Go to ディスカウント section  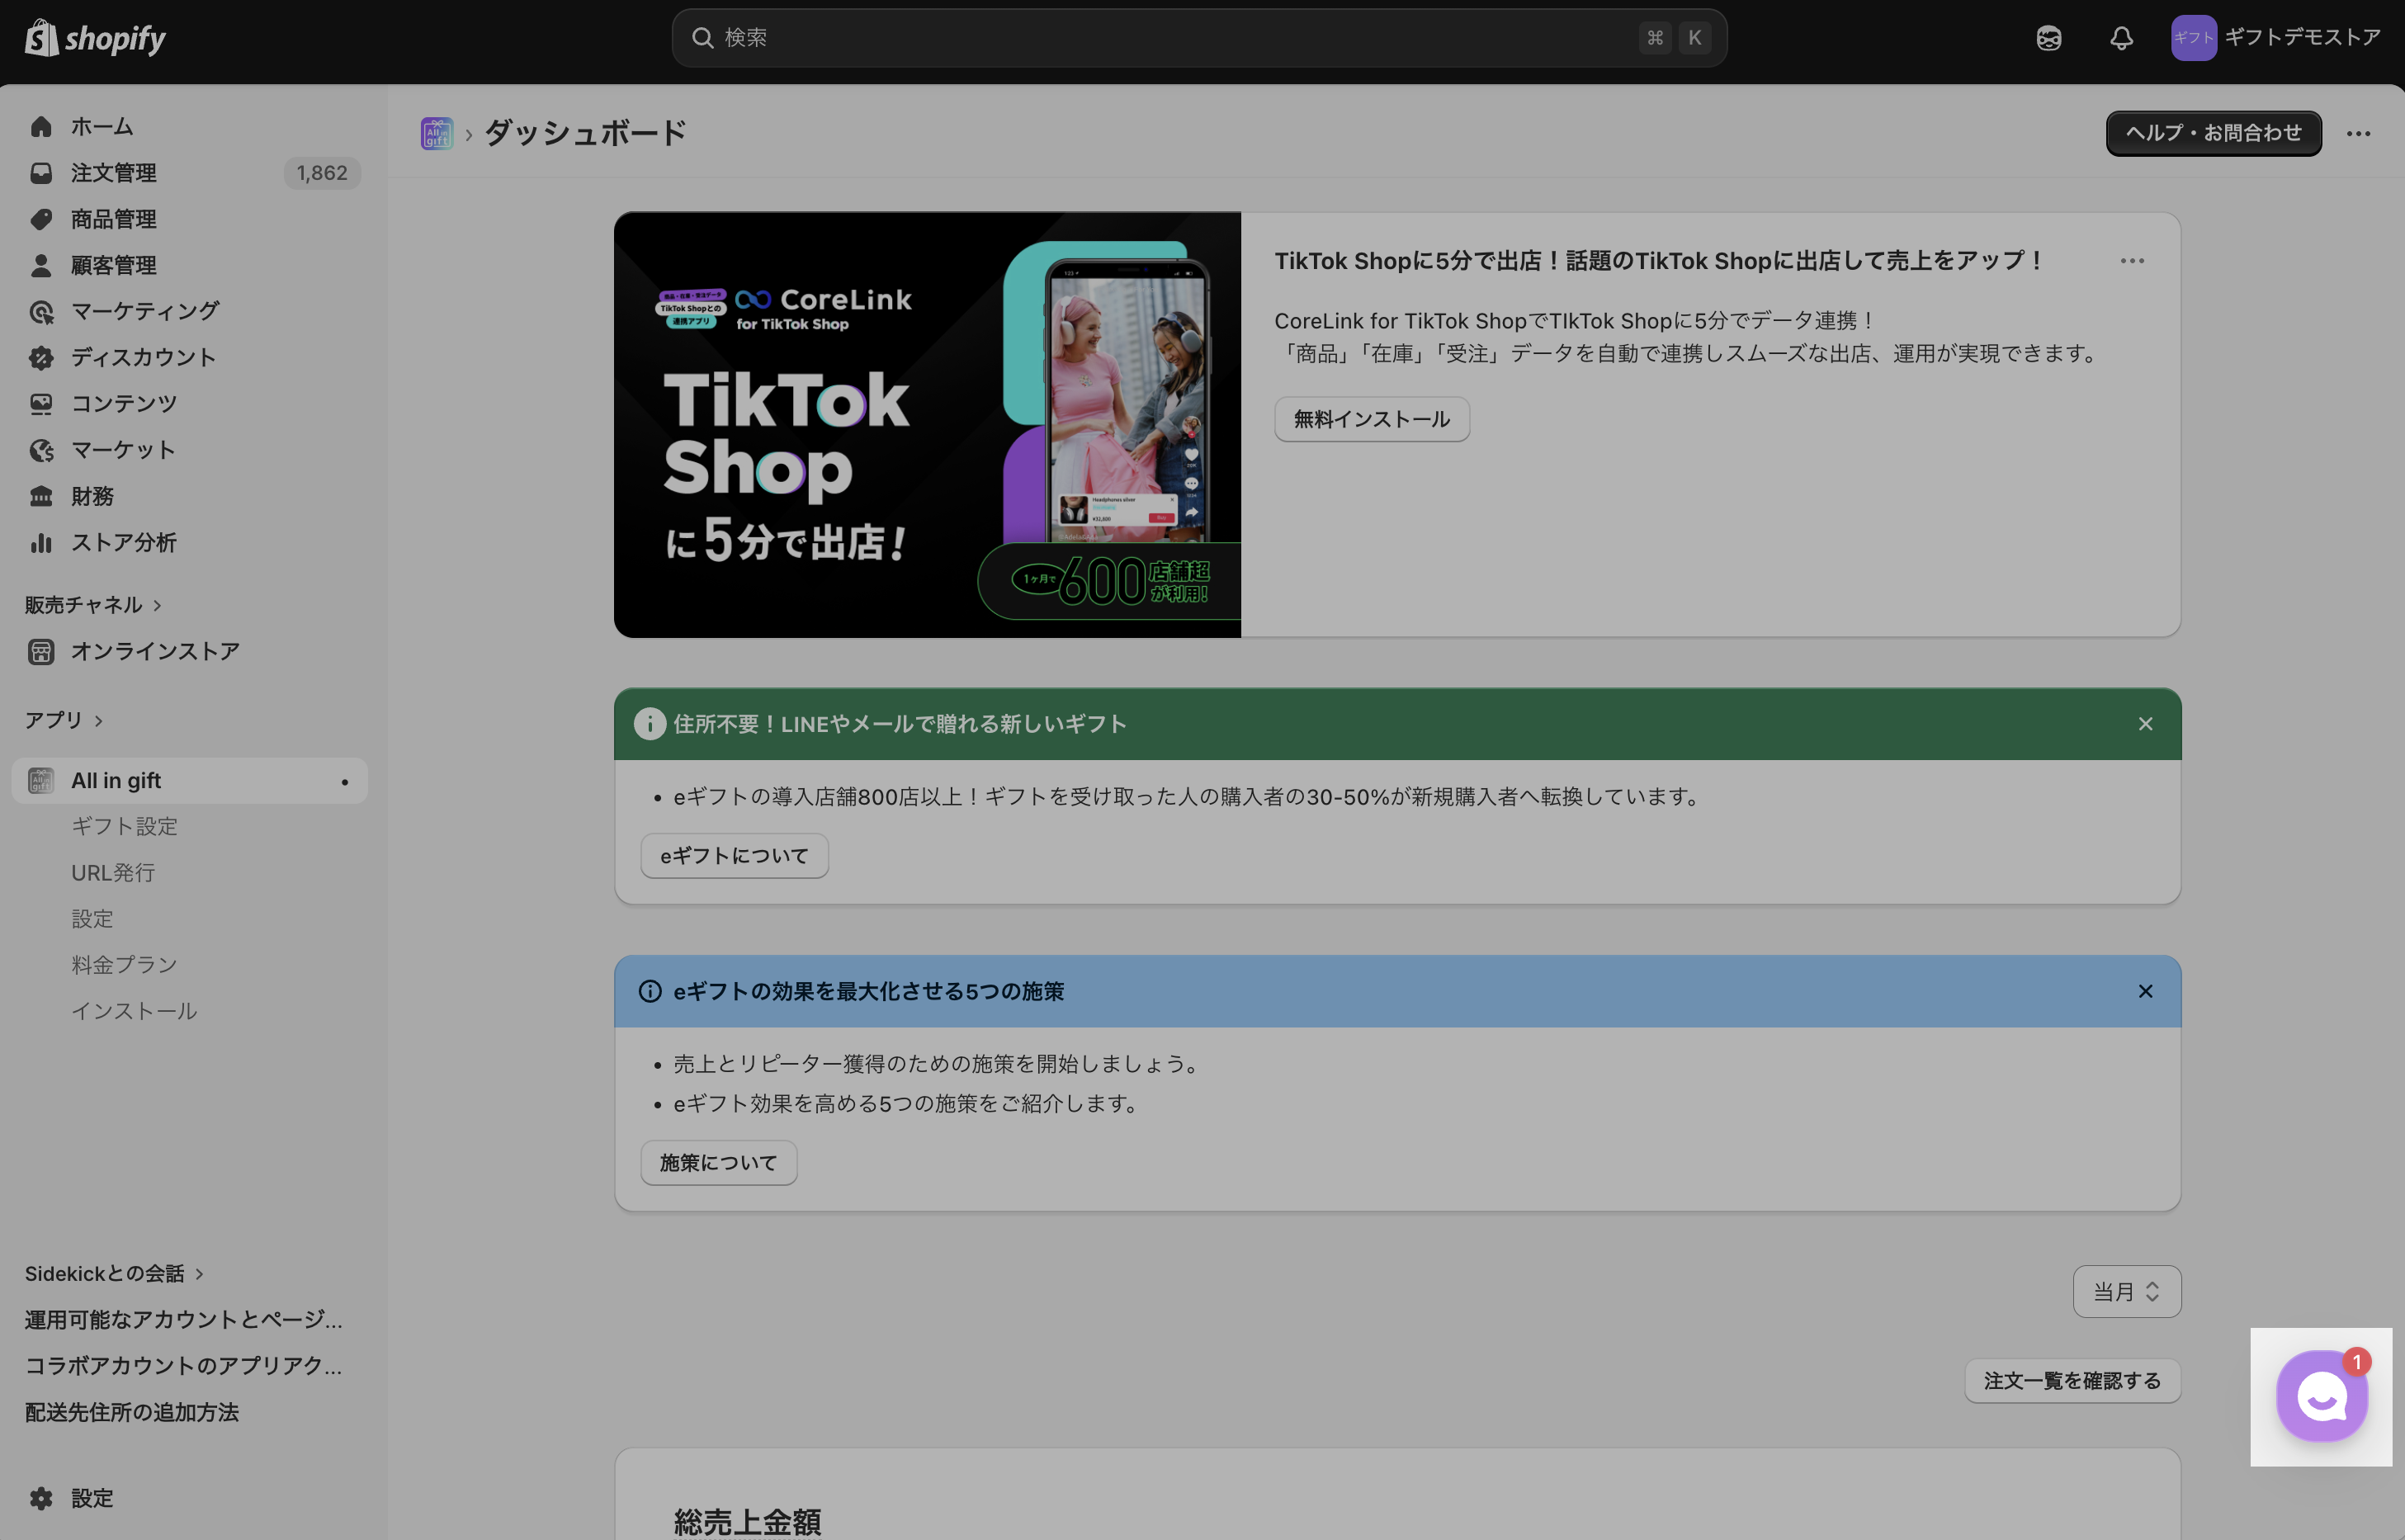[x=143, y=357]
